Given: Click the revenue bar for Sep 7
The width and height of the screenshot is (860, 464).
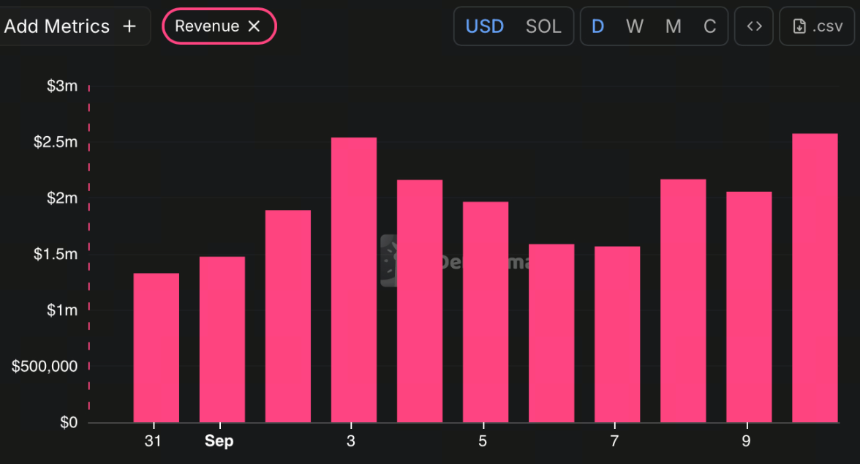Looking at the screenshot, I should pyautogui.click(x=617, y=335).
